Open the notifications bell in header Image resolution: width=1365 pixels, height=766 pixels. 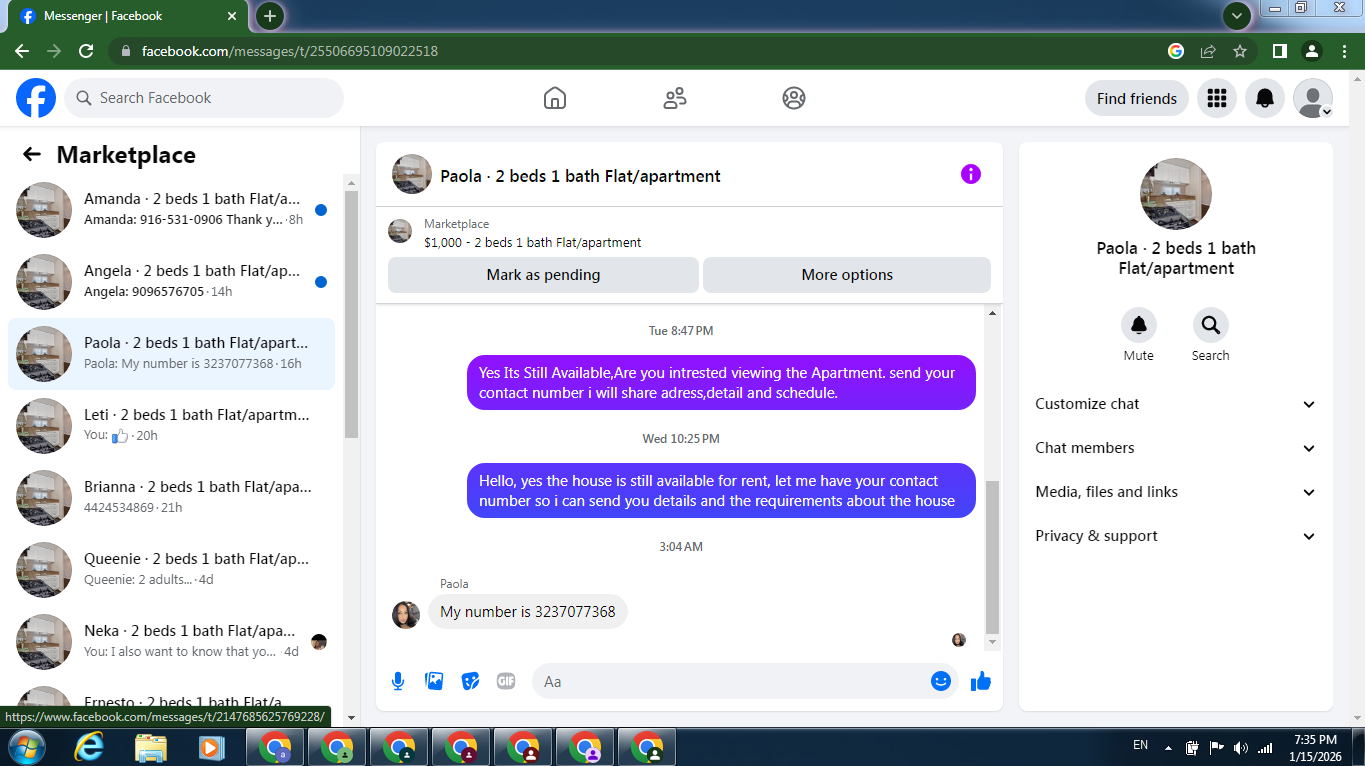coord(1265,98)
